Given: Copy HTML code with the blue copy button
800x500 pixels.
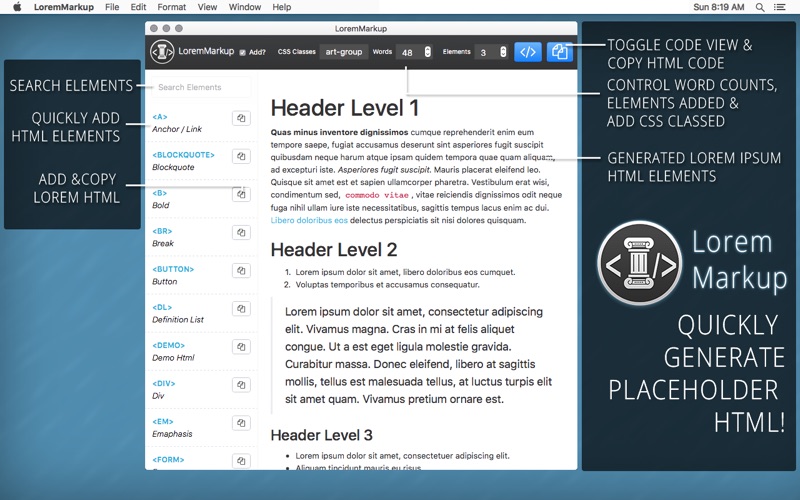Looking at the screenshot, I should [560, 52].
